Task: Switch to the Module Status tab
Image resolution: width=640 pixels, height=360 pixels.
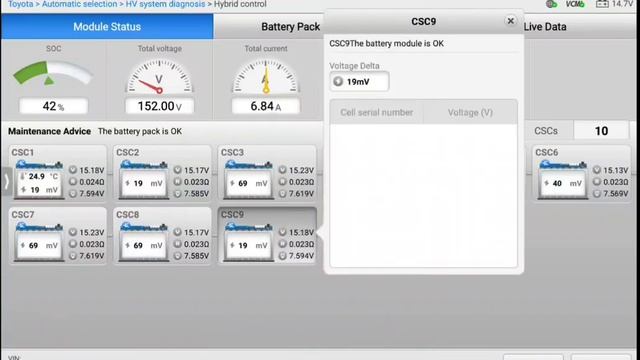Action: coord(107,27)
